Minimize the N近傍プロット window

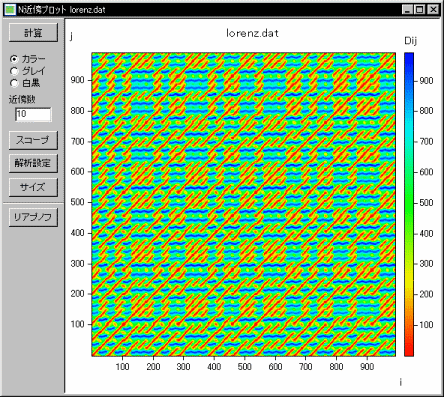tap(407, 10)
